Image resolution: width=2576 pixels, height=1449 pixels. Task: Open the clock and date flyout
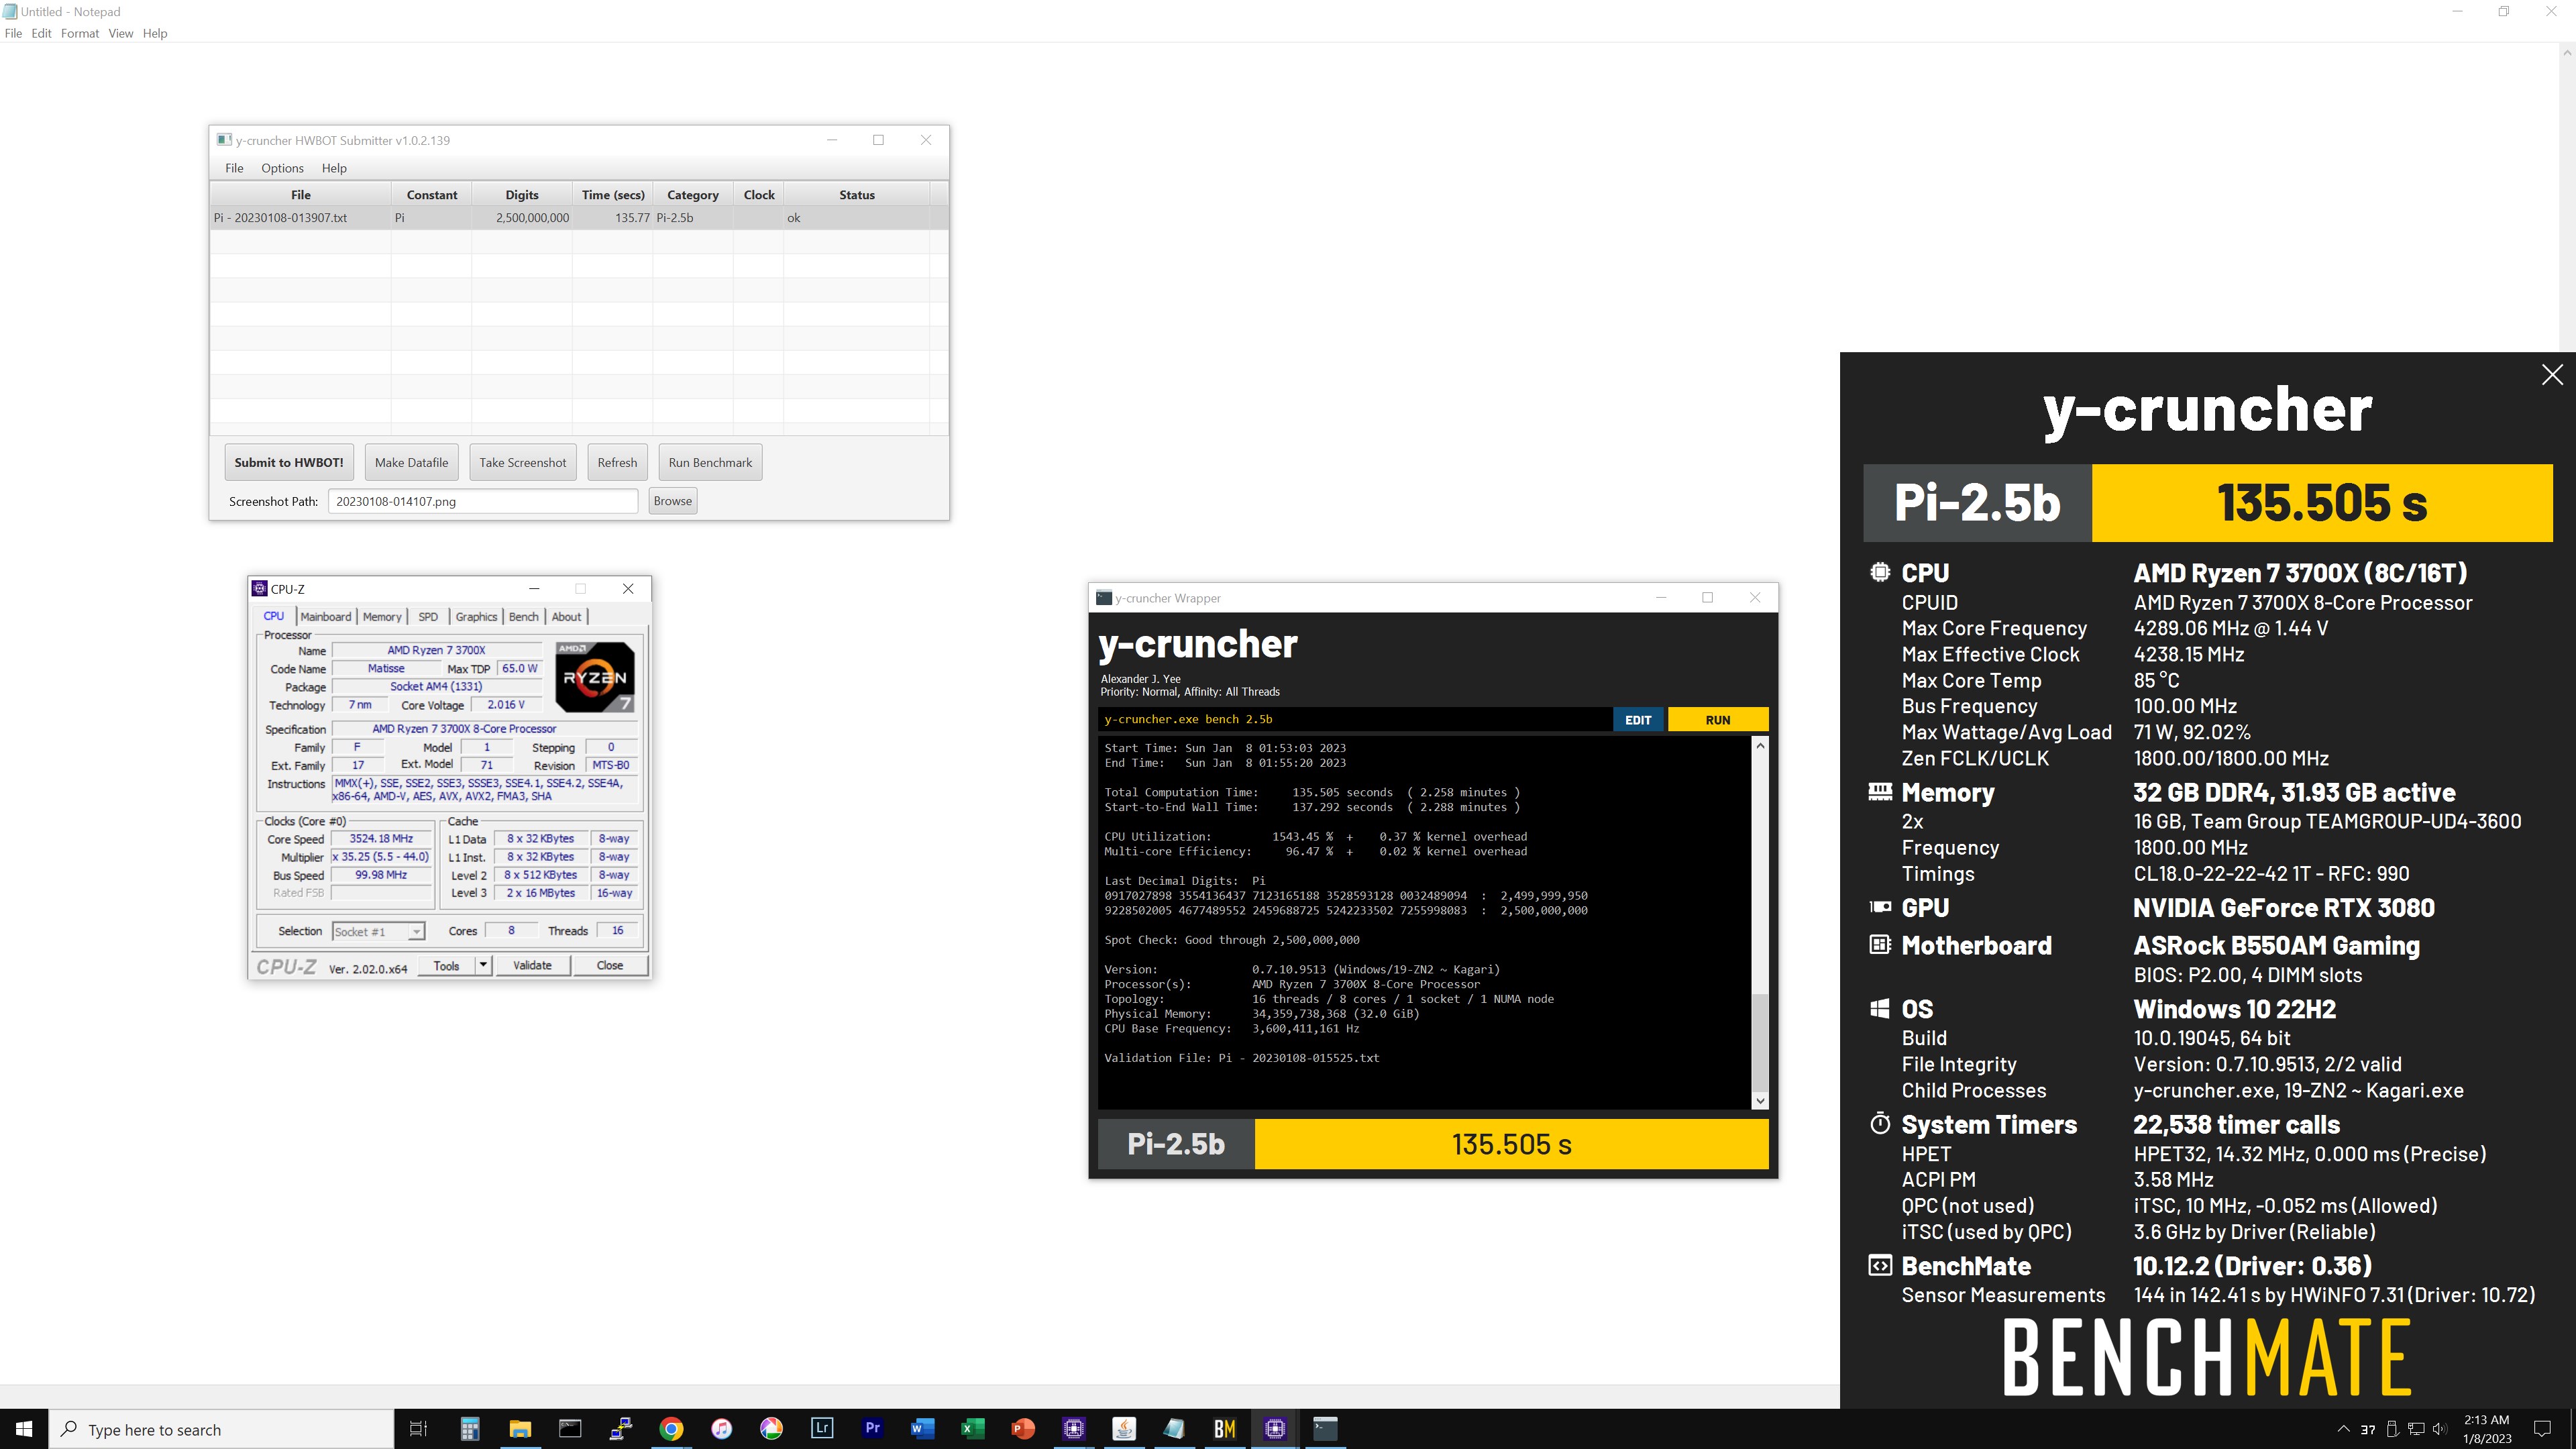2487,1429
